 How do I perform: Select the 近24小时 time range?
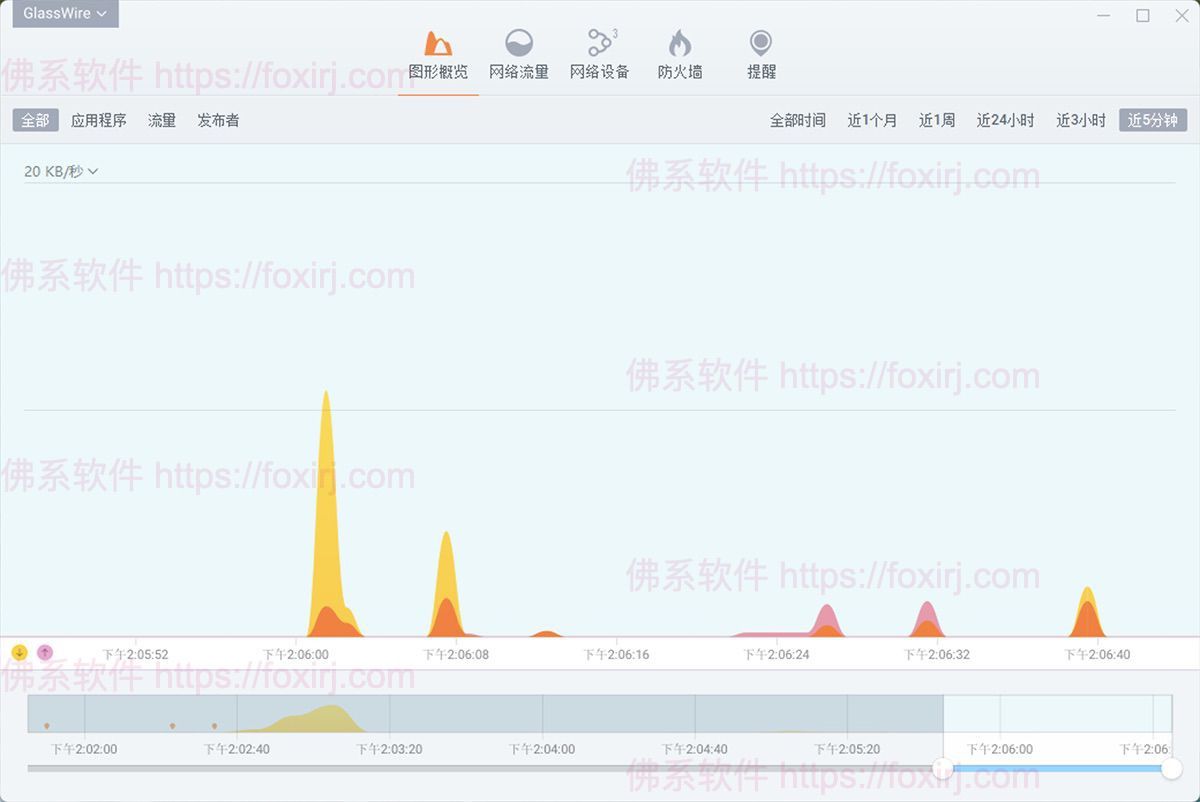[1004, 120]
